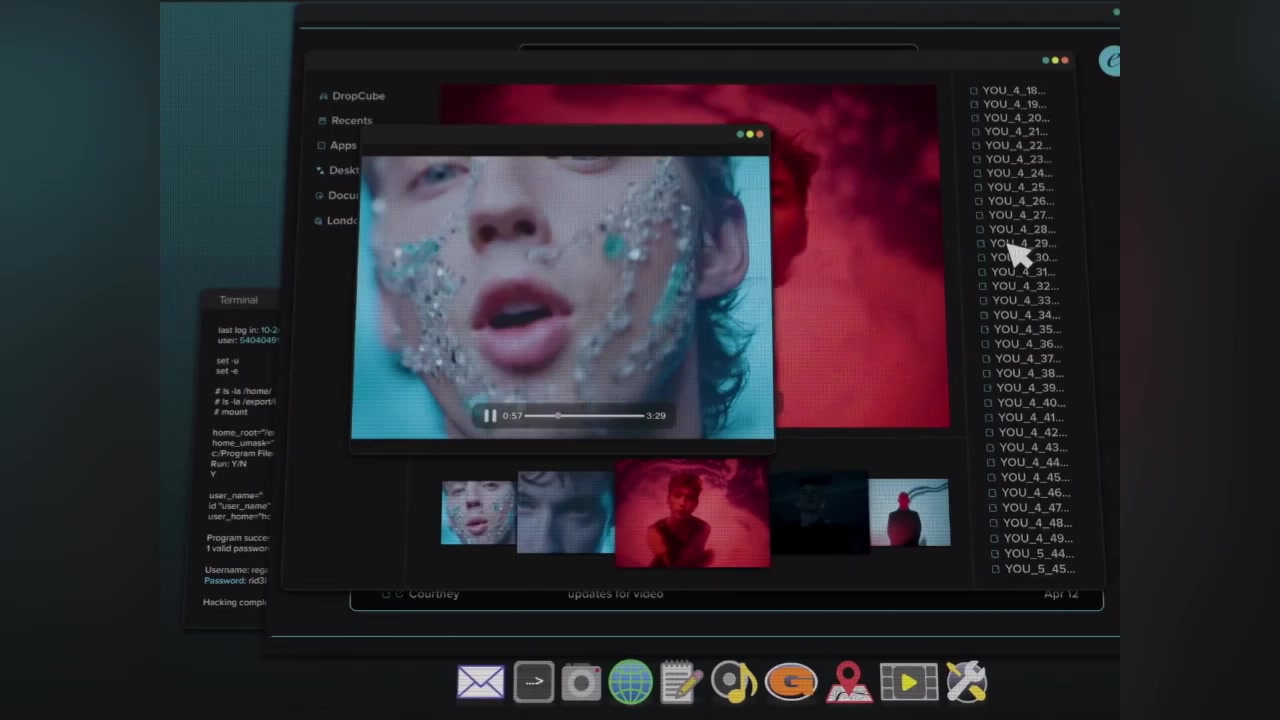The height and width of the screenshot is (720, 1280).
Task: Select file YOU_4_26 in the list
Action: pyautogui.click(x=1021, y=201)
